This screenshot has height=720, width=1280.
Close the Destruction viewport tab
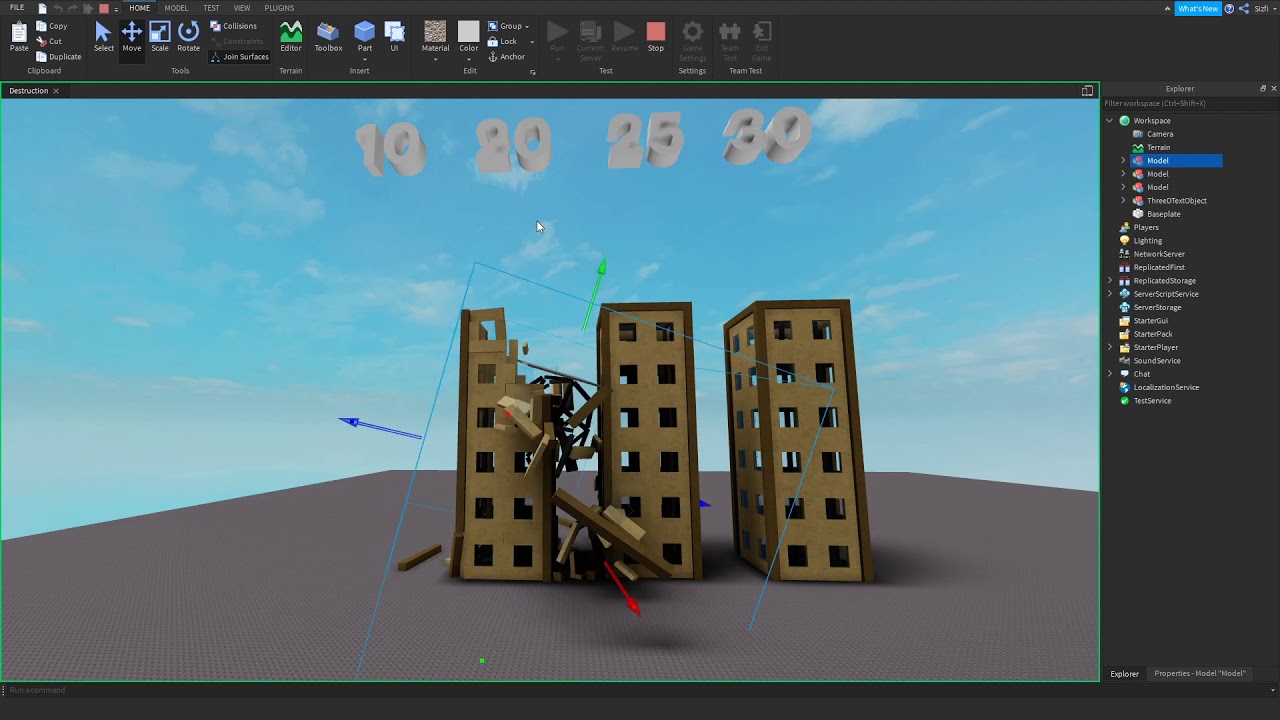(x=56, y=91)
